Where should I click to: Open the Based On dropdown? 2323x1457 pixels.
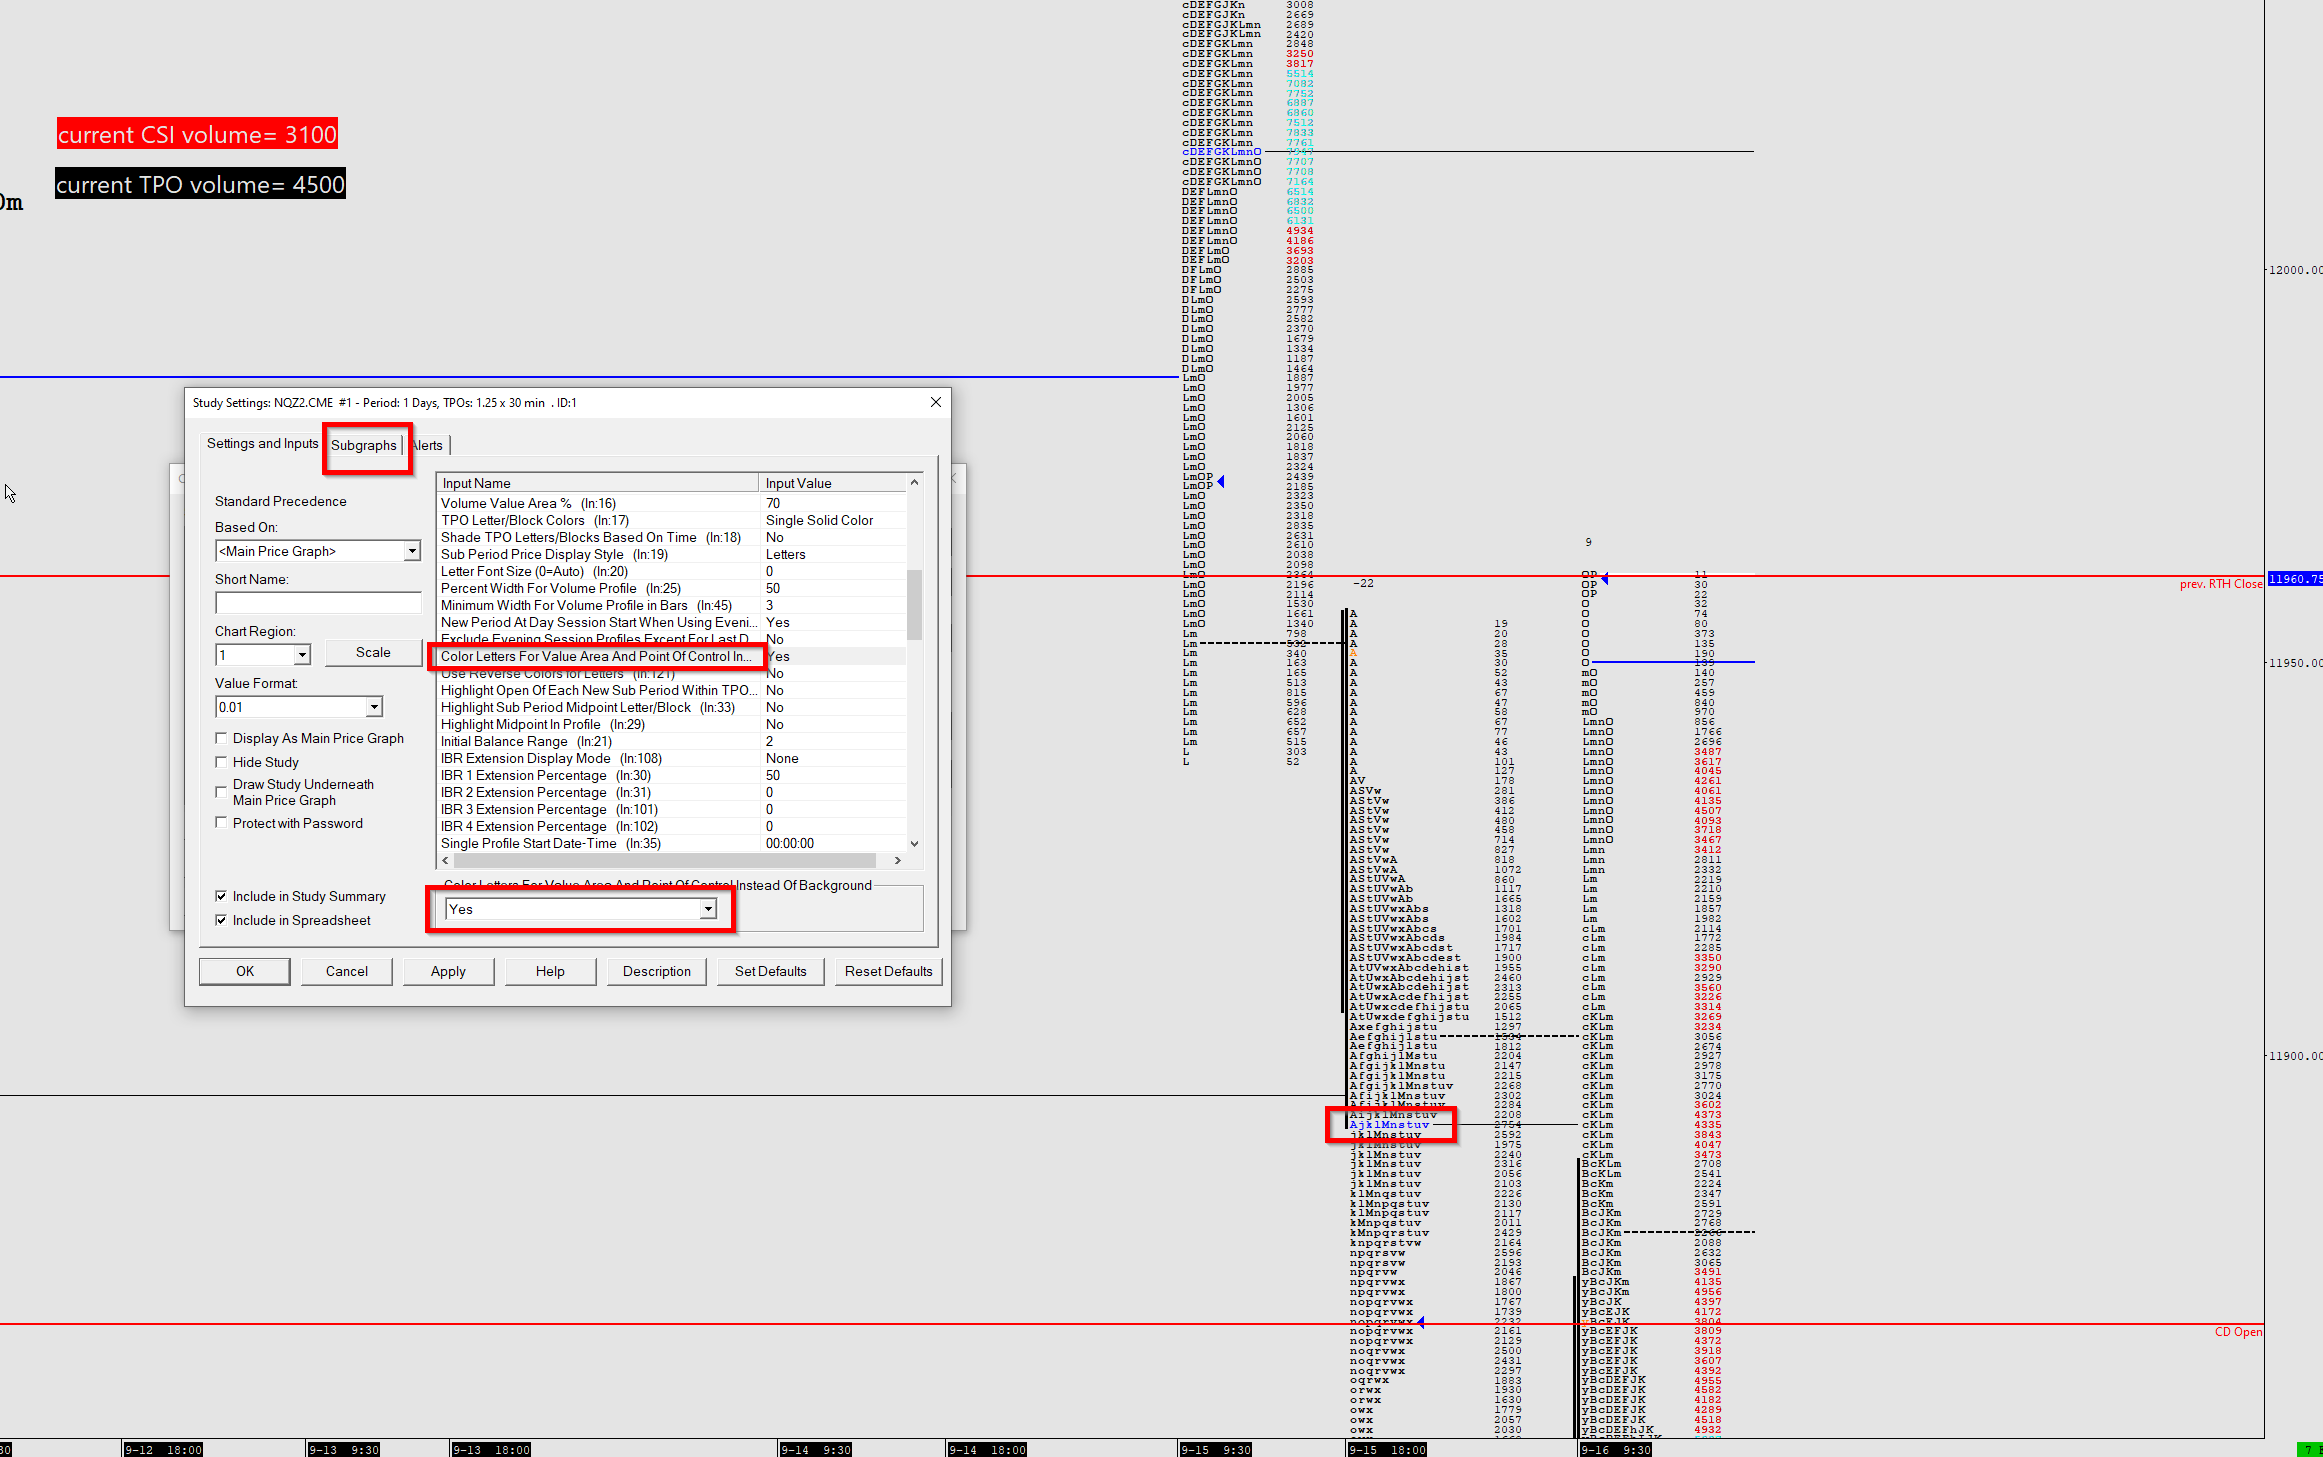click(x=411, y=551)
